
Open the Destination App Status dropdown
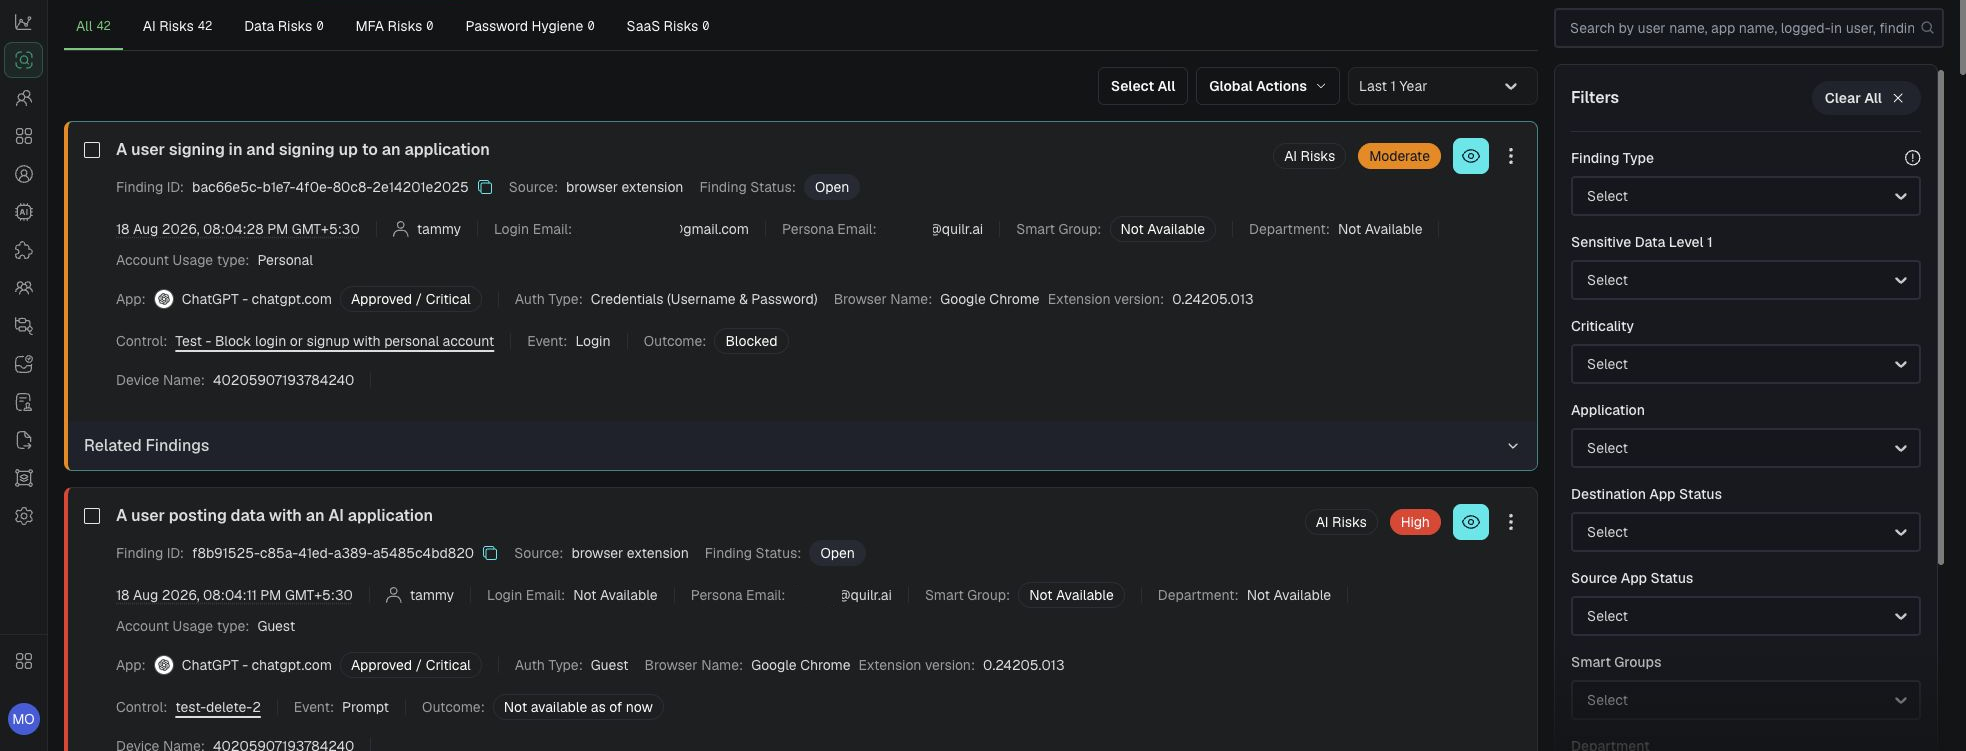tap(1745, 532)
